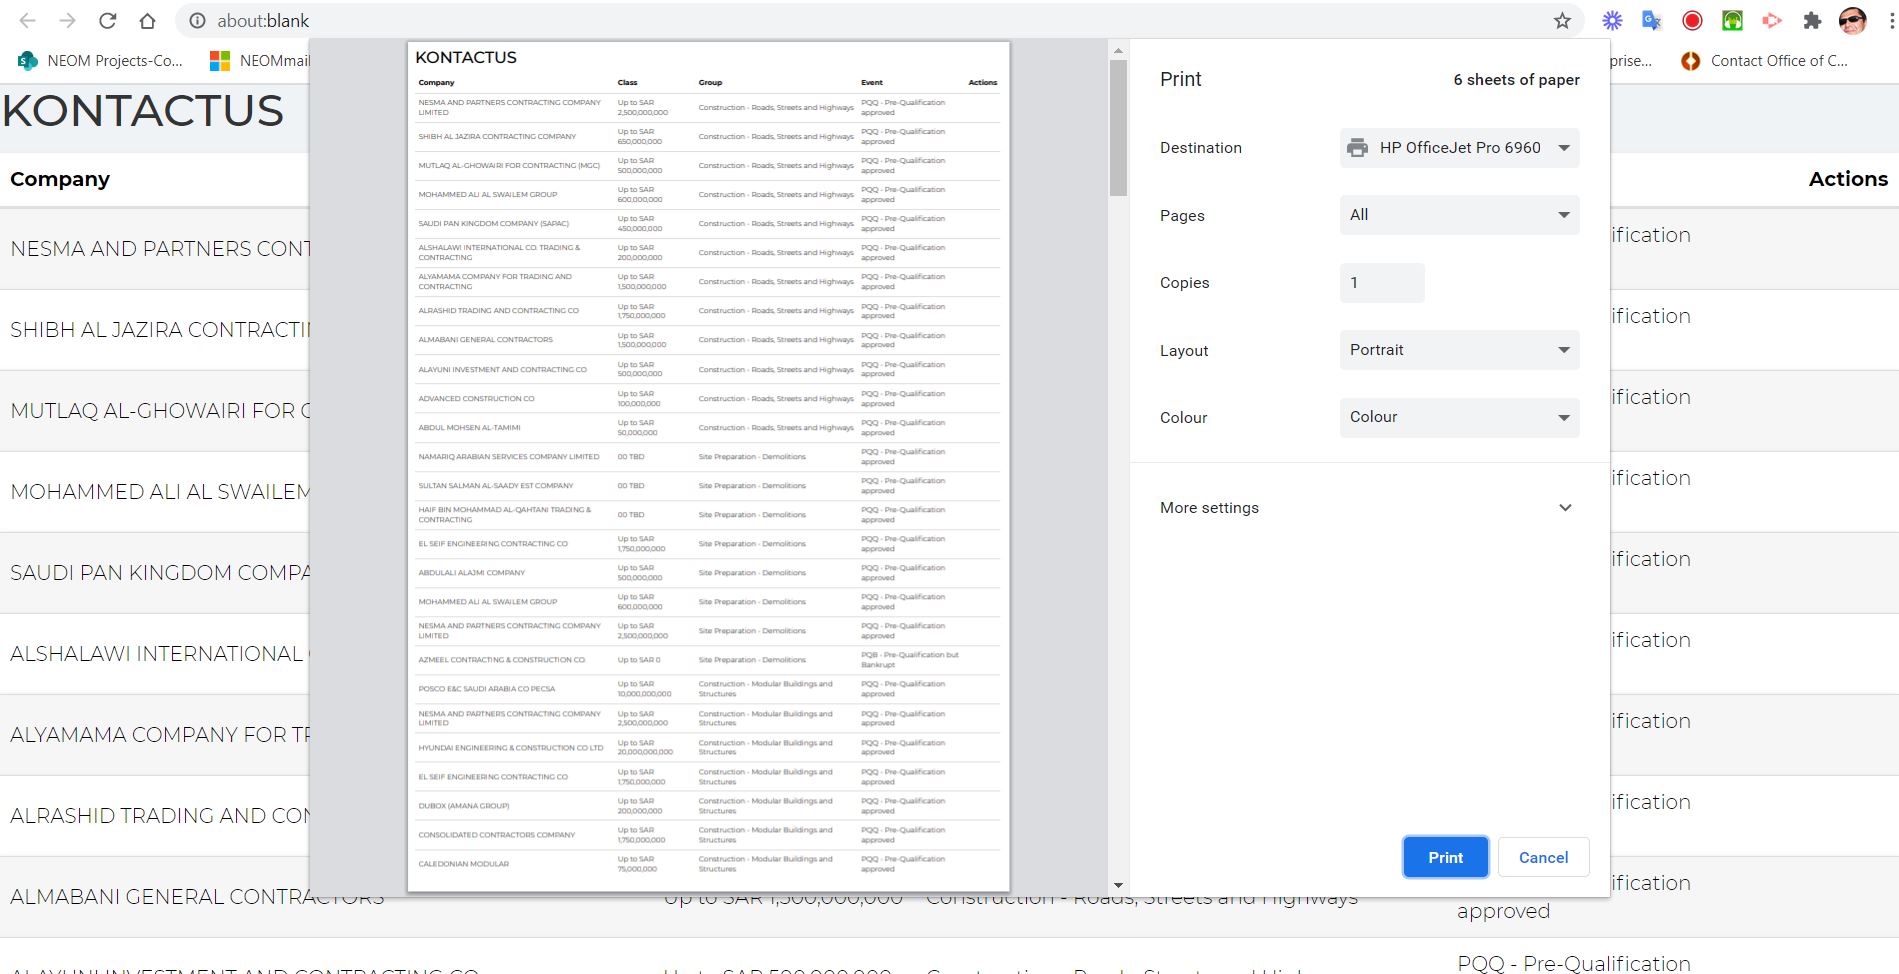Image resolution: width=1899 pixels, height=974 pixels.
Task: Click the Print button
Action: pyautogui.click(x=1445, y=858)
